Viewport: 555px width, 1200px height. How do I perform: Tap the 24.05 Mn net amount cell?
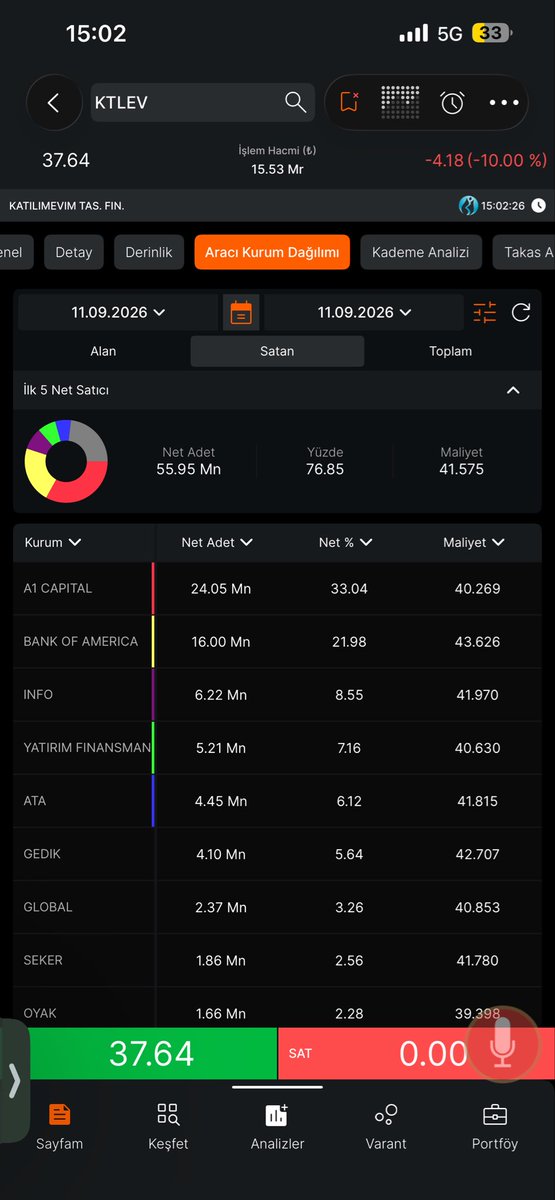click(x=221, y=588)
